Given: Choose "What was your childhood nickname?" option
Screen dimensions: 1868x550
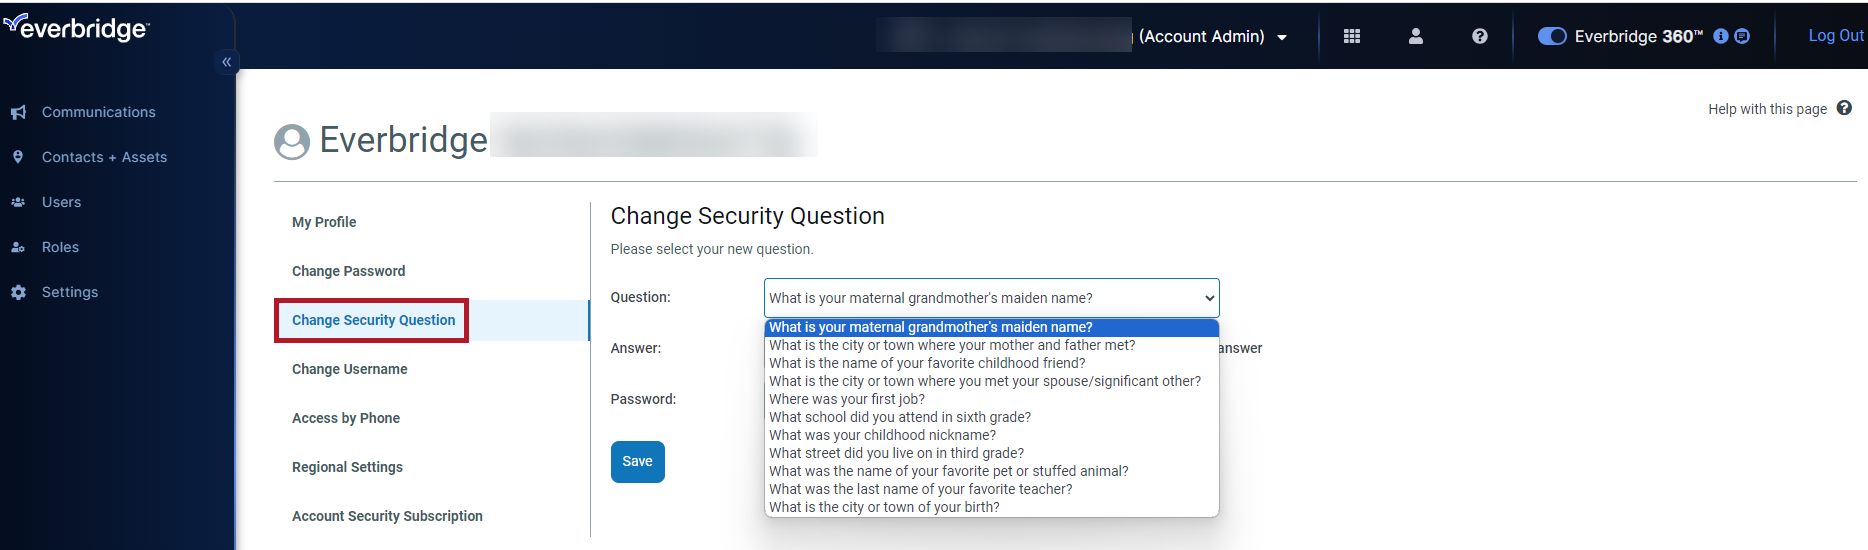Looking at the screenshot, I should coord(882,435).
